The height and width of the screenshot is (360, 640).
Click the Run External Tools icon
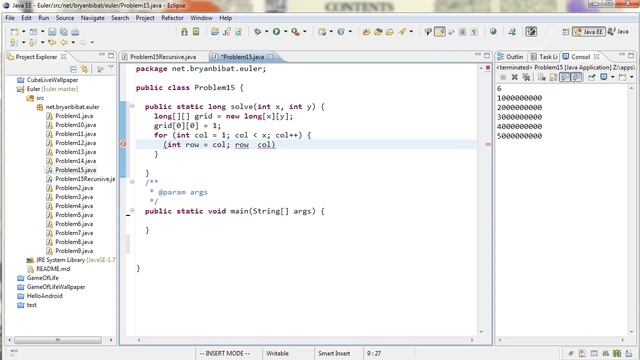click(x=295, y=31)
